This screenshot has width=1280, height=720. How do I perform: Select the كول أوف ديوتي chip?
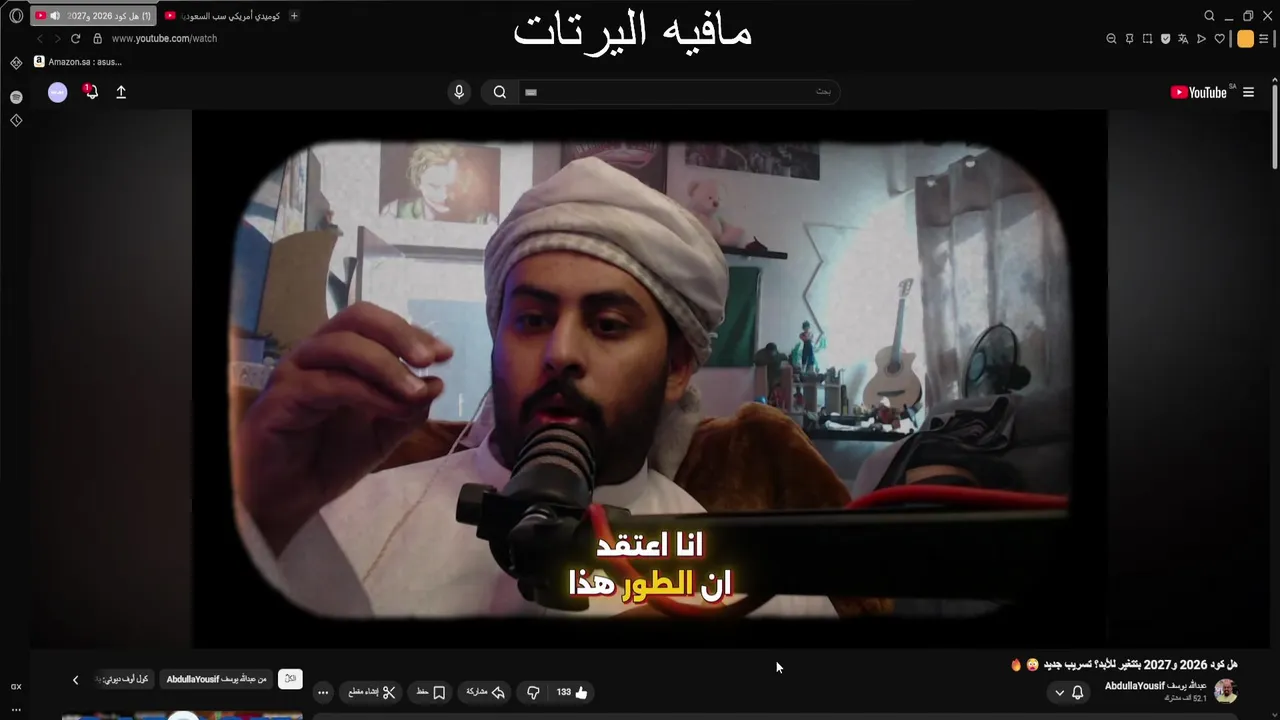click(x=123, y=679)
